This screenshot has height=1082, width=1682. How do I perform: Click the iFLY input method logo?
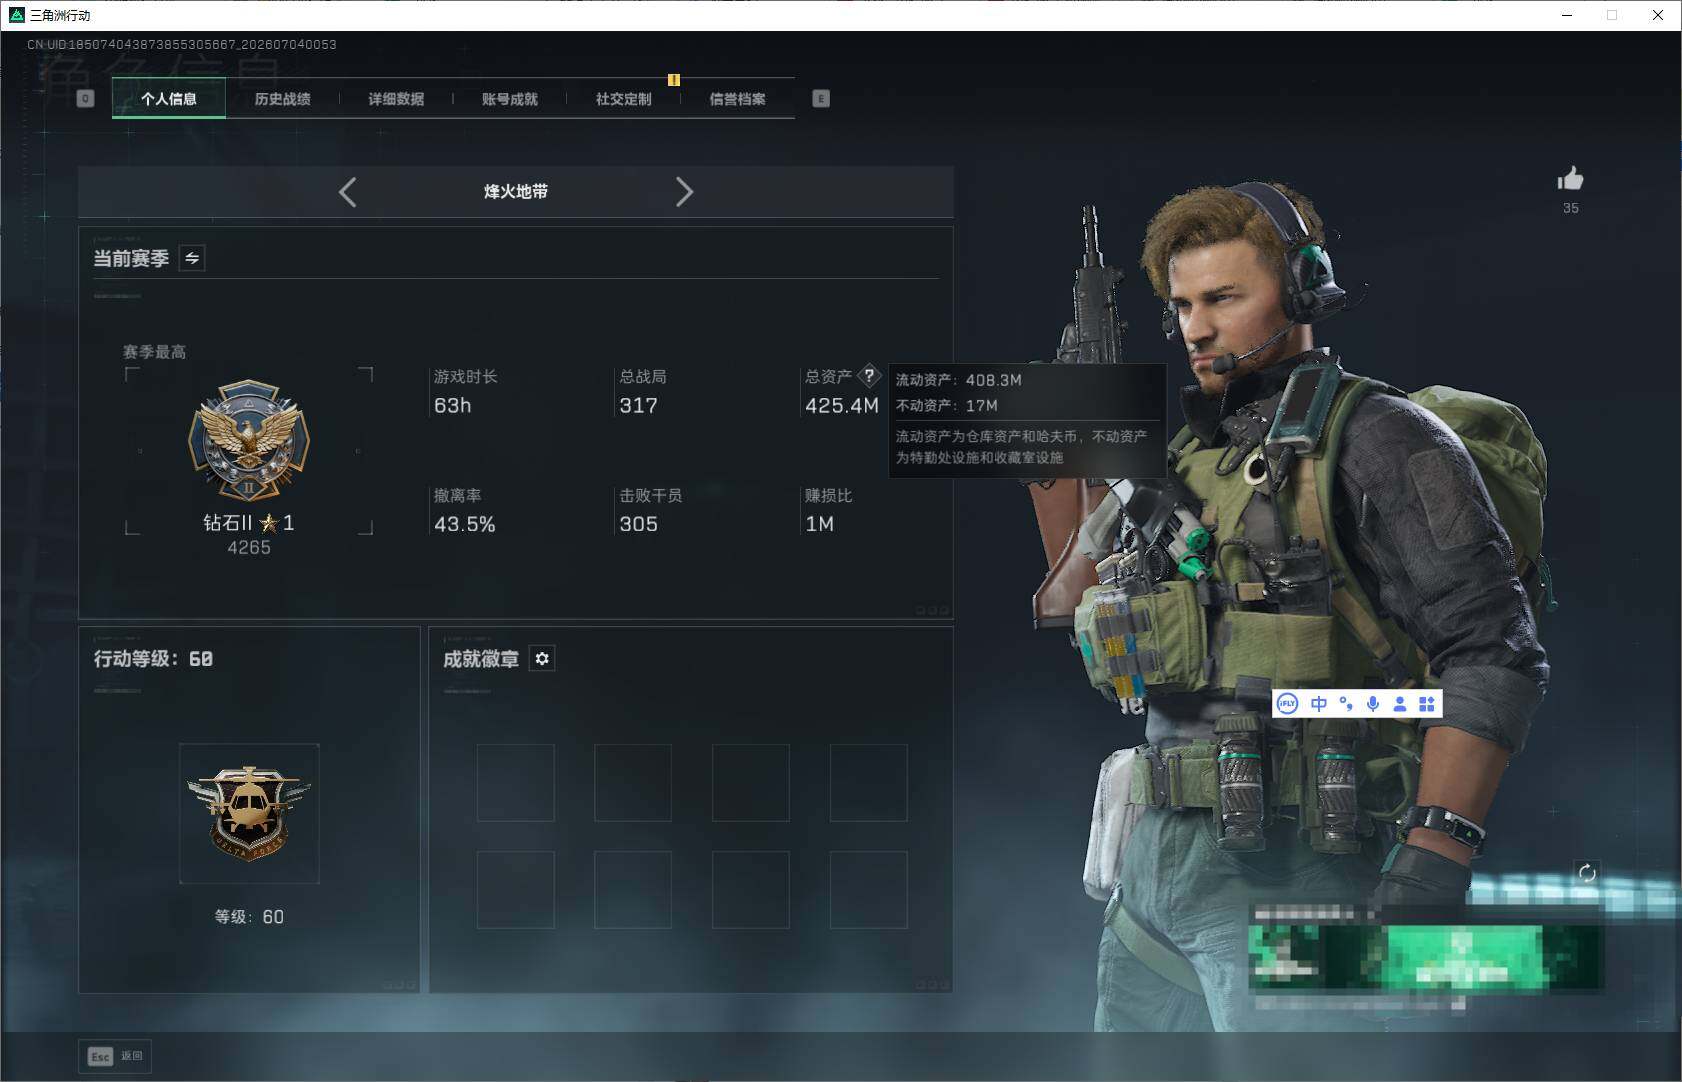(x=1288, y=704)
